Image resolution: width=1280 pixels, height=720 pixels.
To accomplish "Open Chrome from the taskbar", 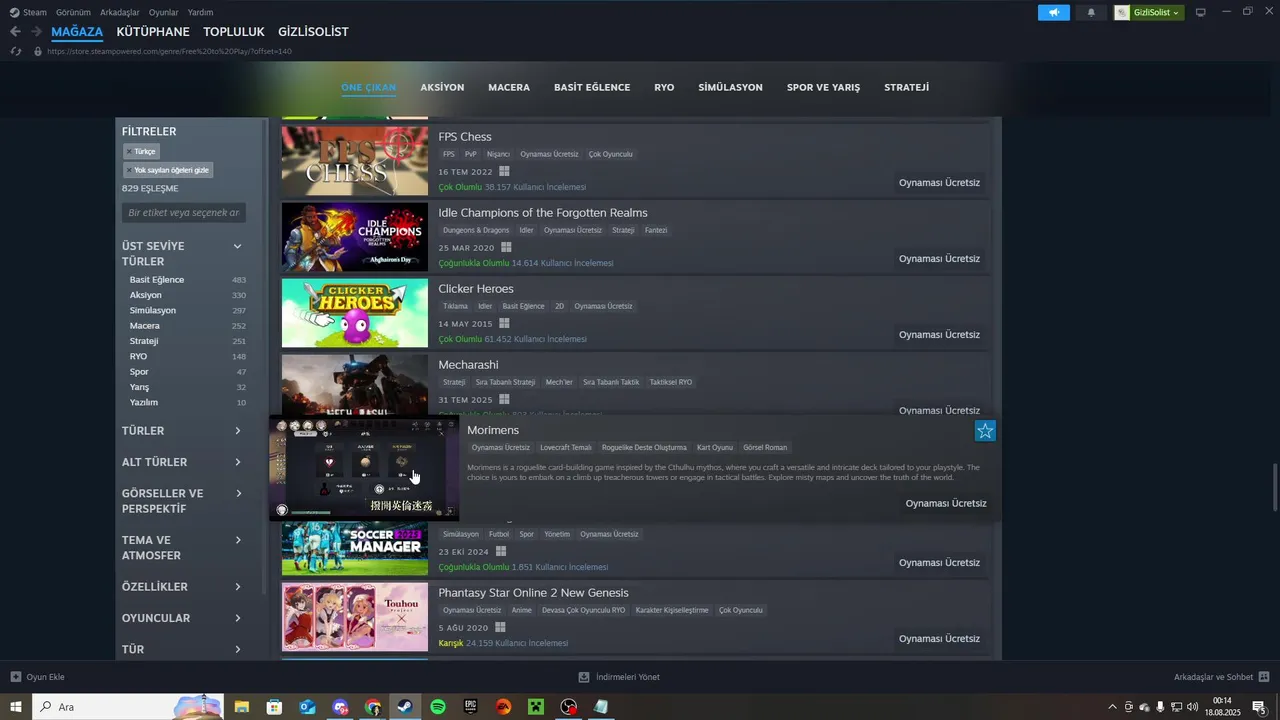I will coord(372,707).
